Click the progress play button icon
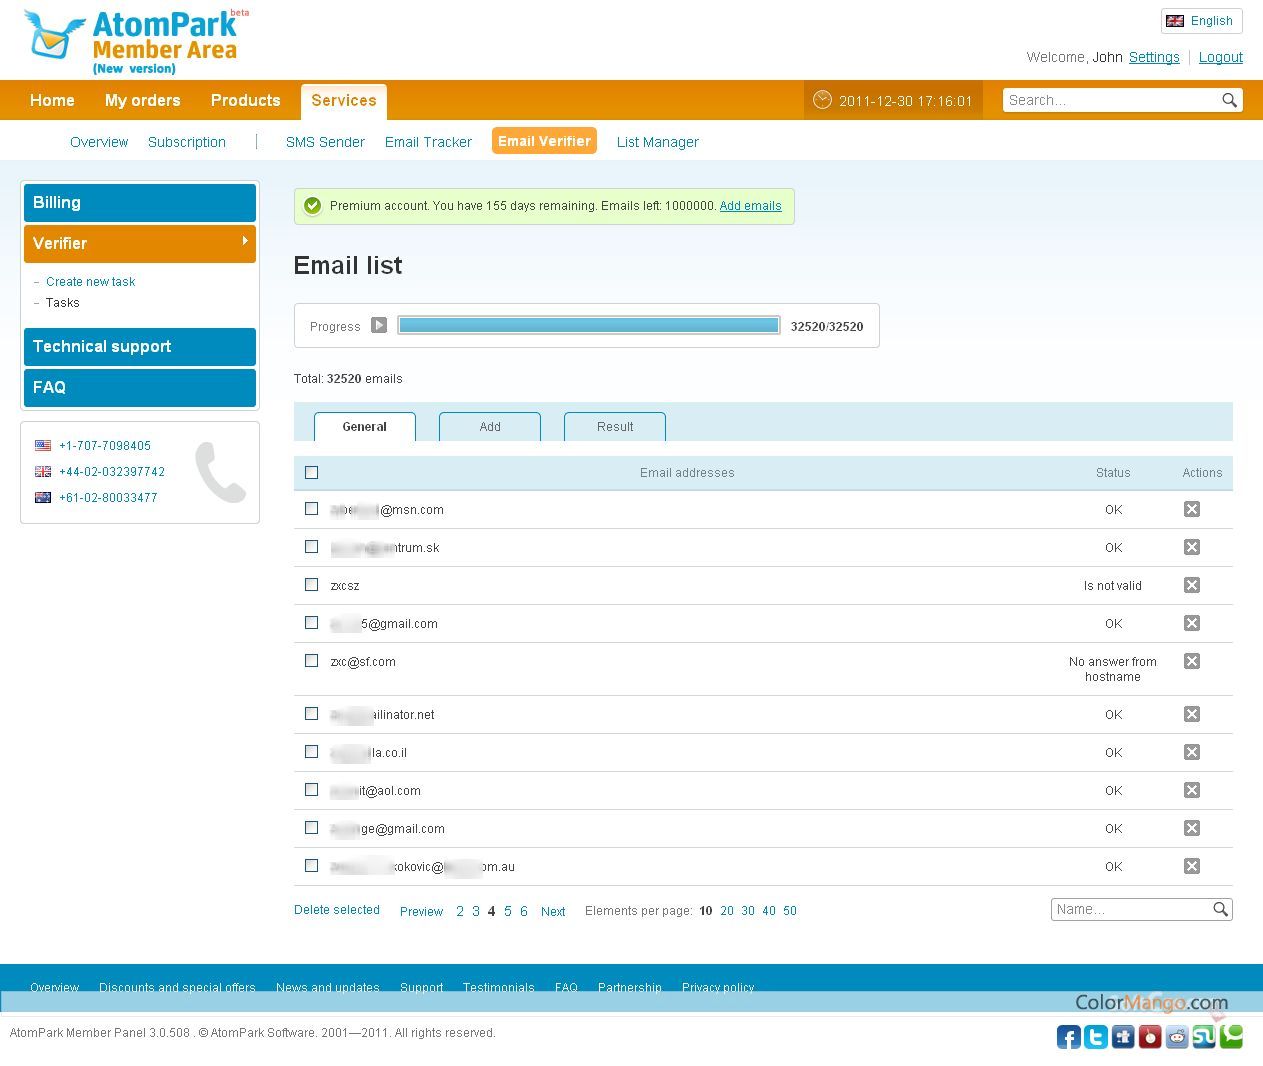The width and height of the screenshot is (1263, 1066). (x=379, y=325)
